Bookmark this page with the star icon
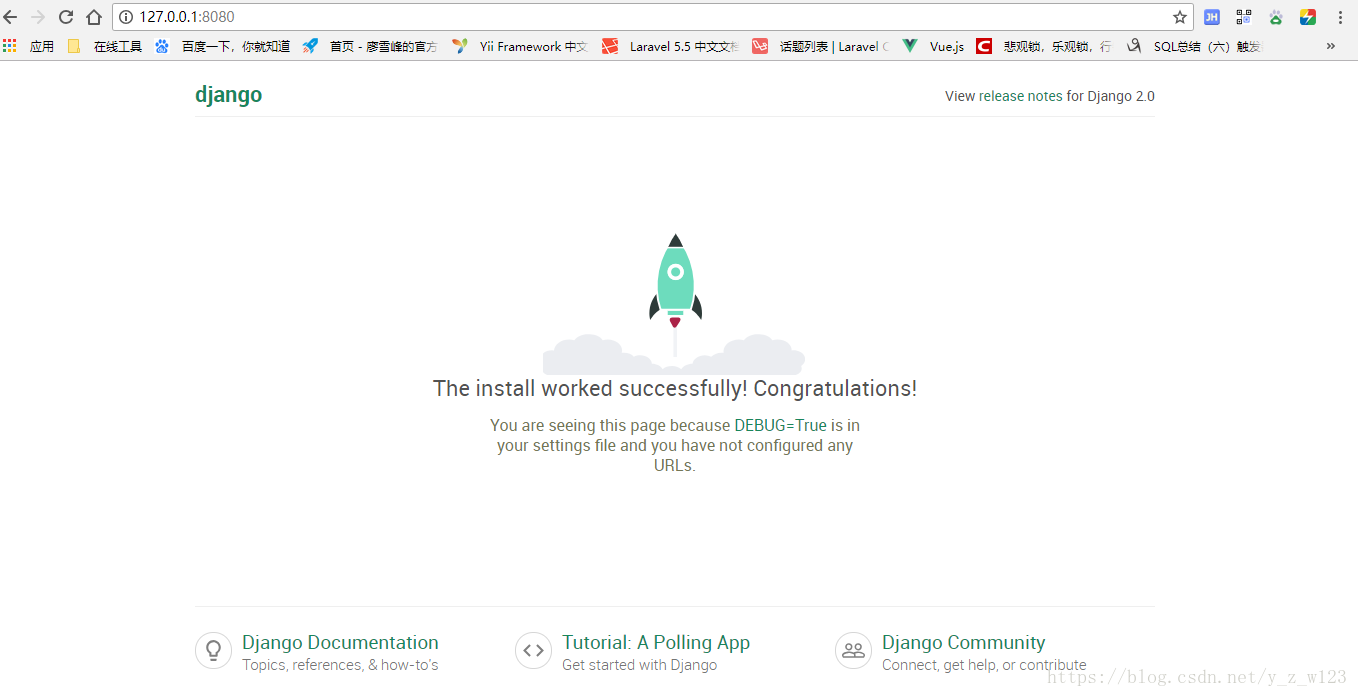The width and height of the screenshot is (1358, 697). 1180,17
